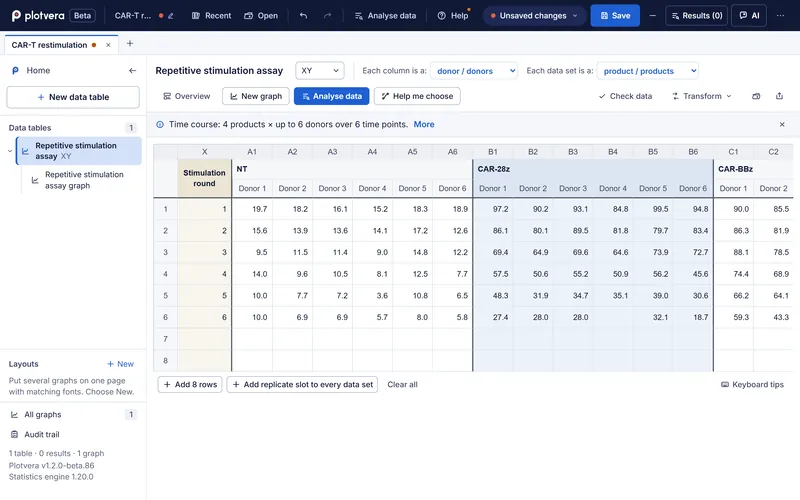Switch to the Overview view

click(x=186, y=96)
